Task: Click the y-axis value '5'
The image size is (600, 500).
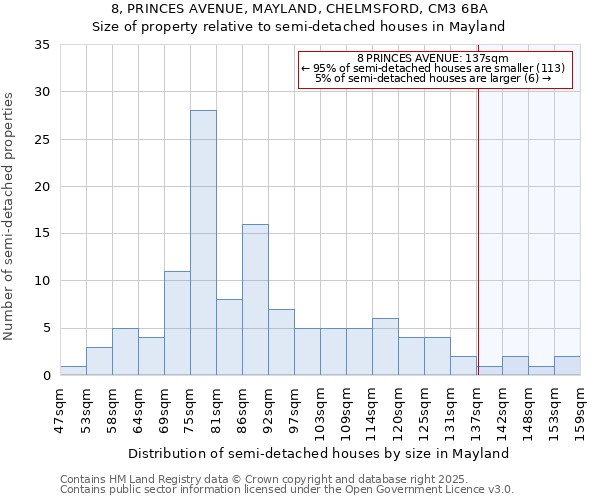Action: point(47,328)
